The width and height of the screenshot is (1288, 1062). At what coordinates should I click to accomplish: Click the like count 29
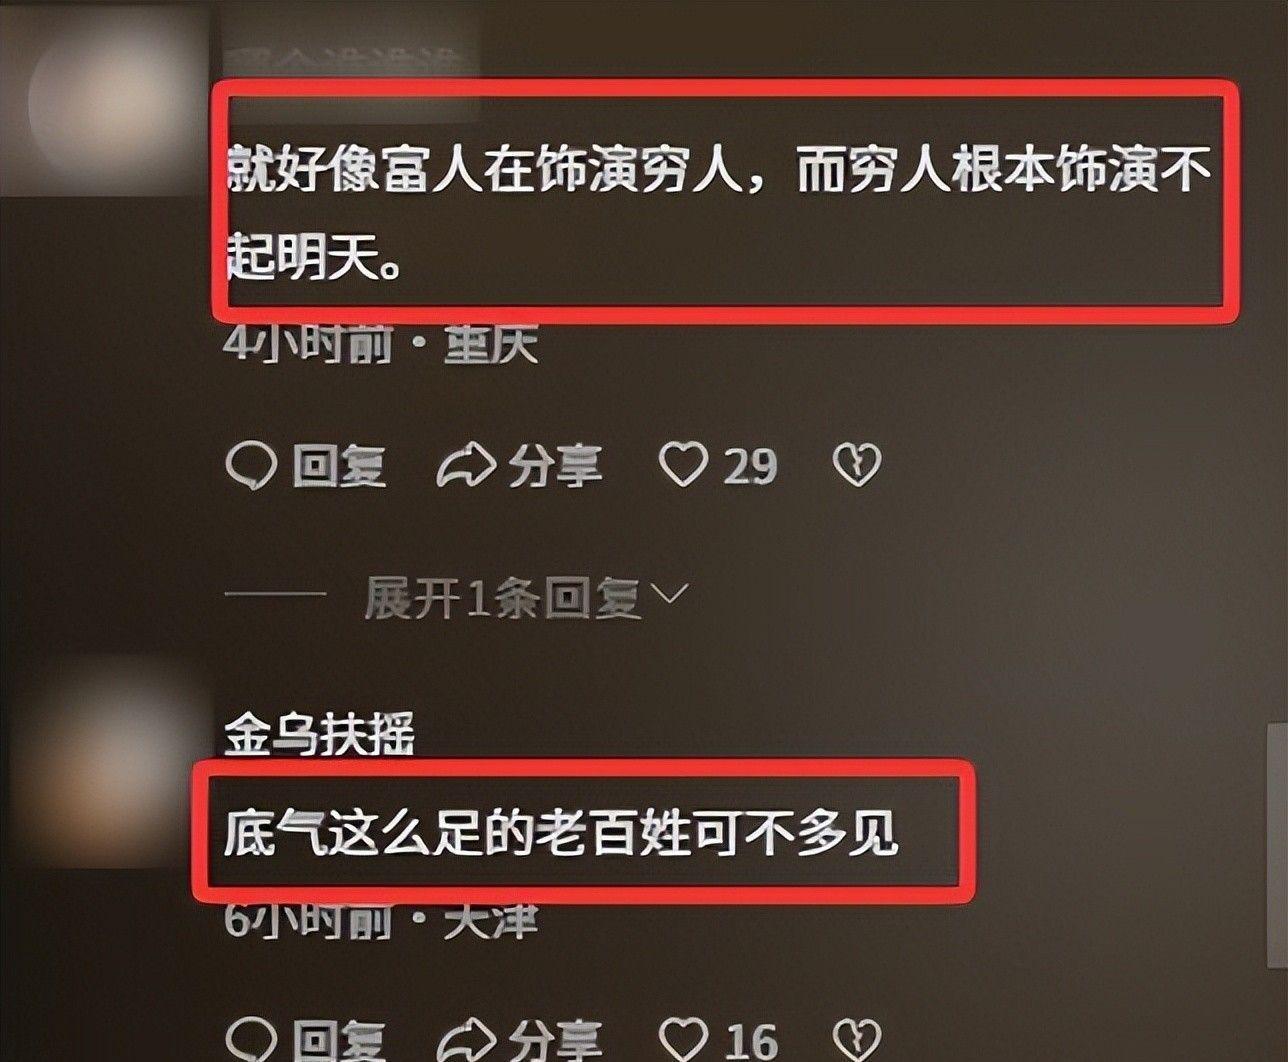tap(749, 466)
